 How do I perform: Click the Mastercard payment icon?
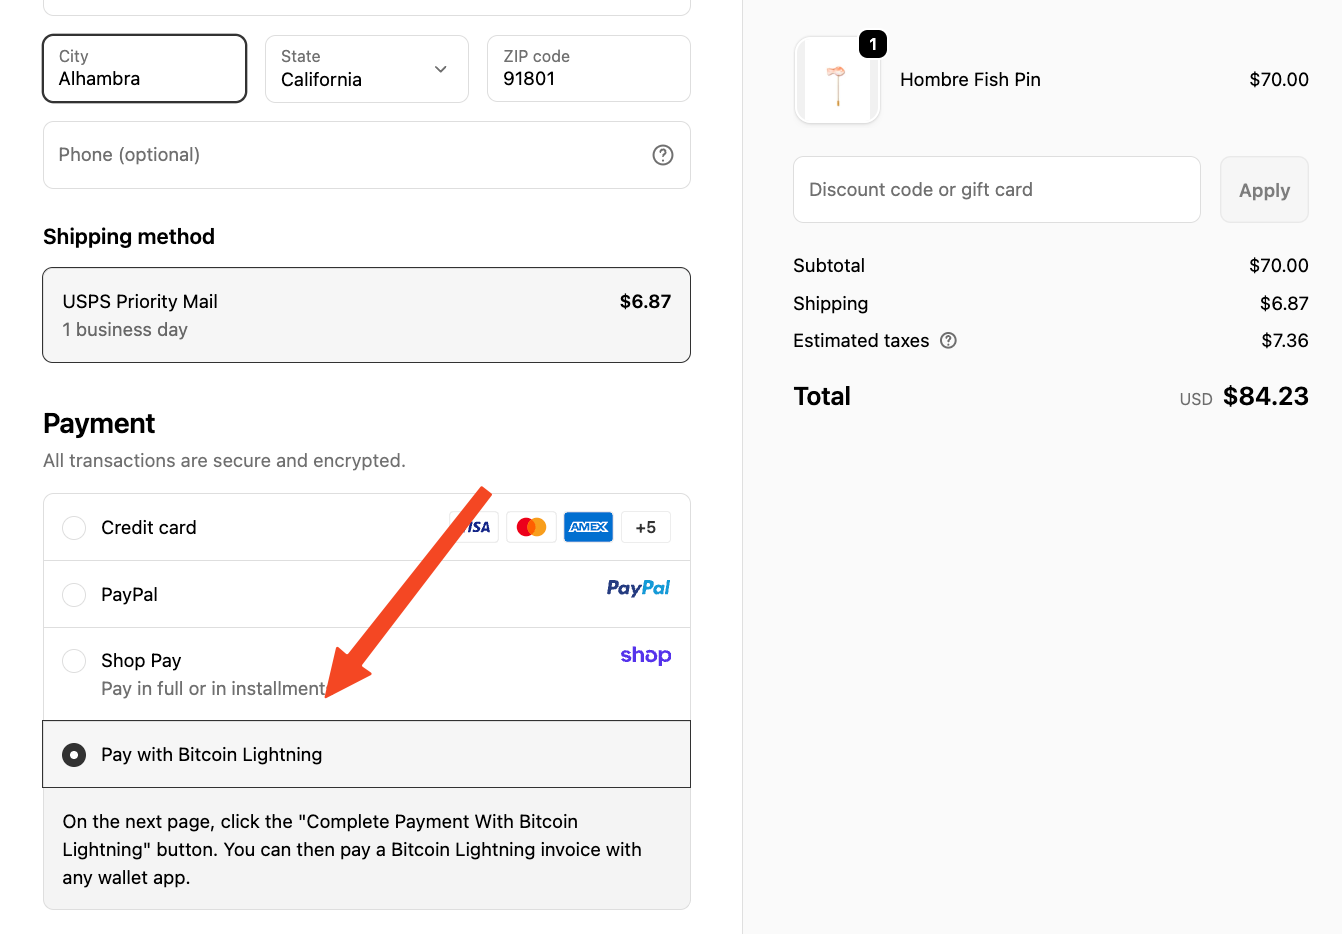tap(531, 527)
